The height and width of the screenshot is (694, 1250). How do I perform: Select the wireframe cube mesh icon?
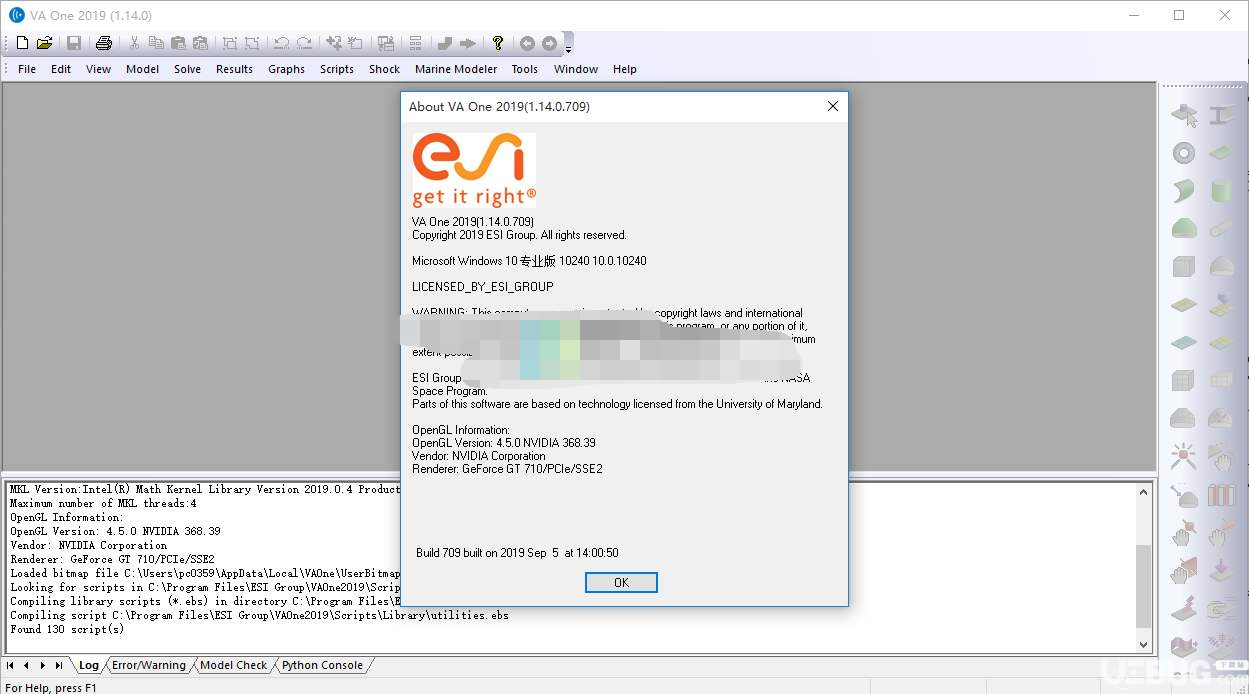1184,381
